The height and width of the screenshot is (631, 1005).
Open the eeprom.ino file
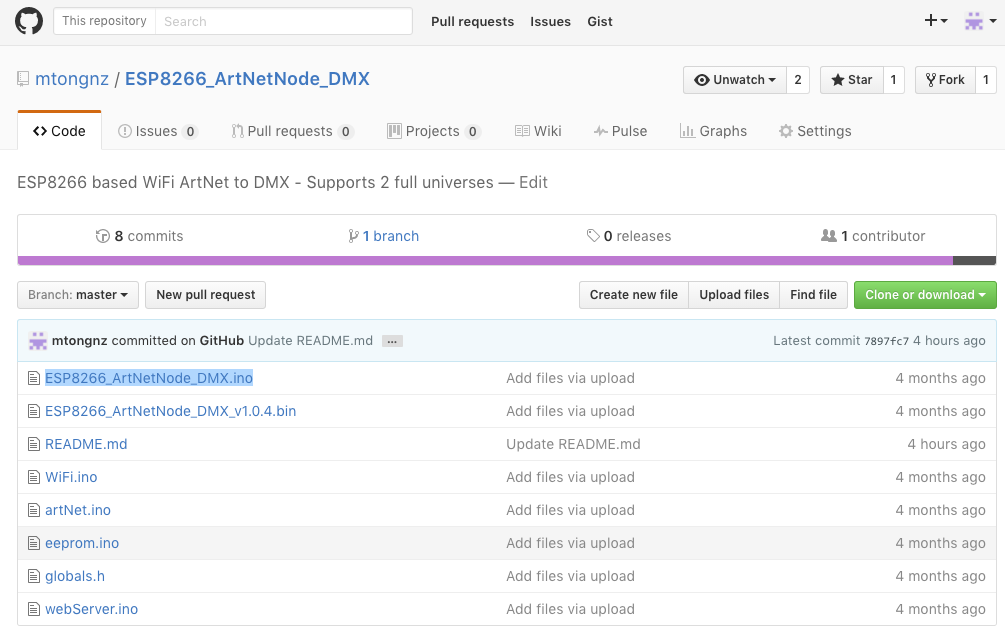coord(82,543)
